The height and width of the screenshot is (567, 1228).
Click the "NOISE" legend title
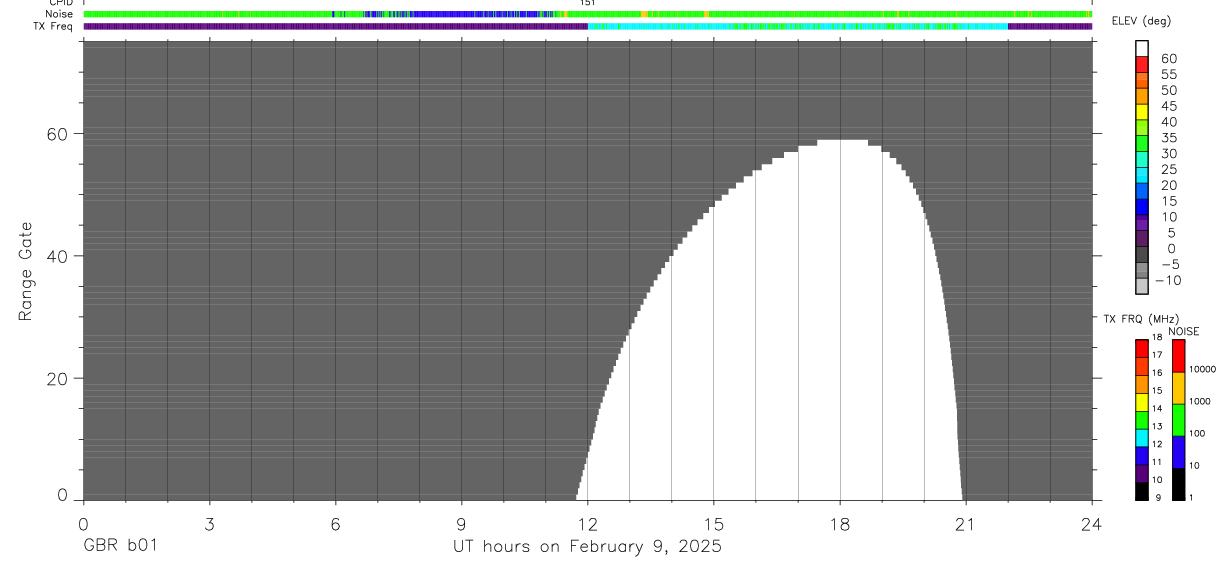pos(1184,331)
